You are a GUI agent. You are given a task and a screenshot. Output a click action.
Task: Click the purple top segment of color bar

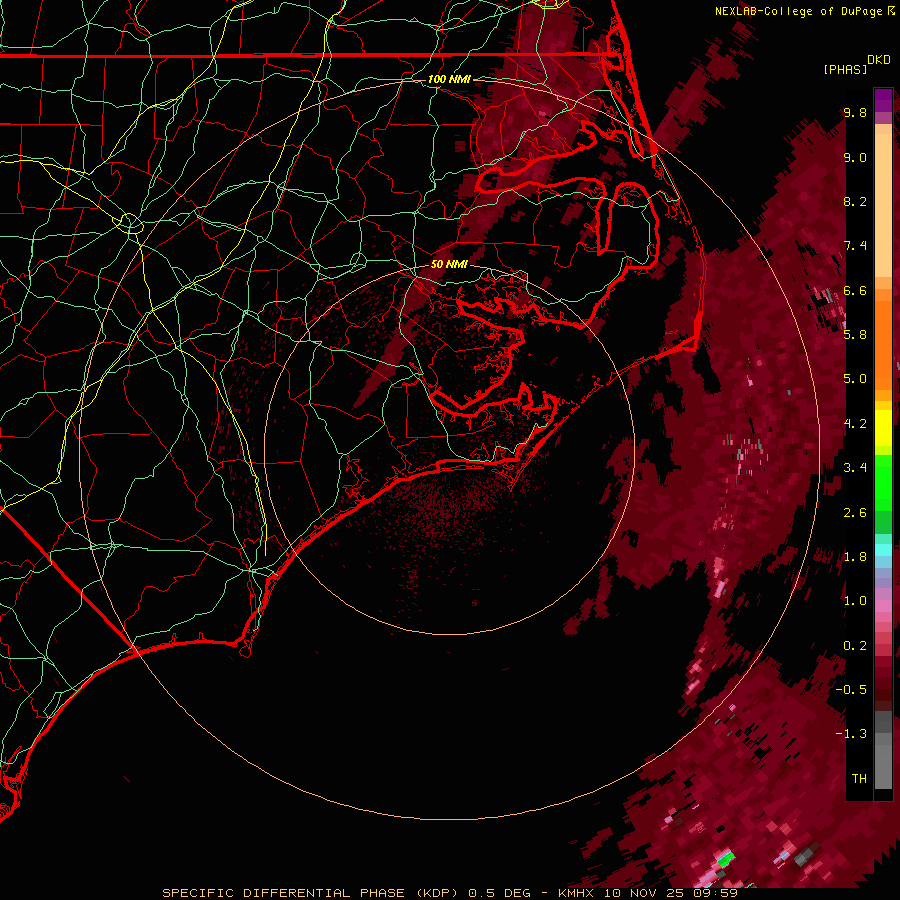point(883,100)
